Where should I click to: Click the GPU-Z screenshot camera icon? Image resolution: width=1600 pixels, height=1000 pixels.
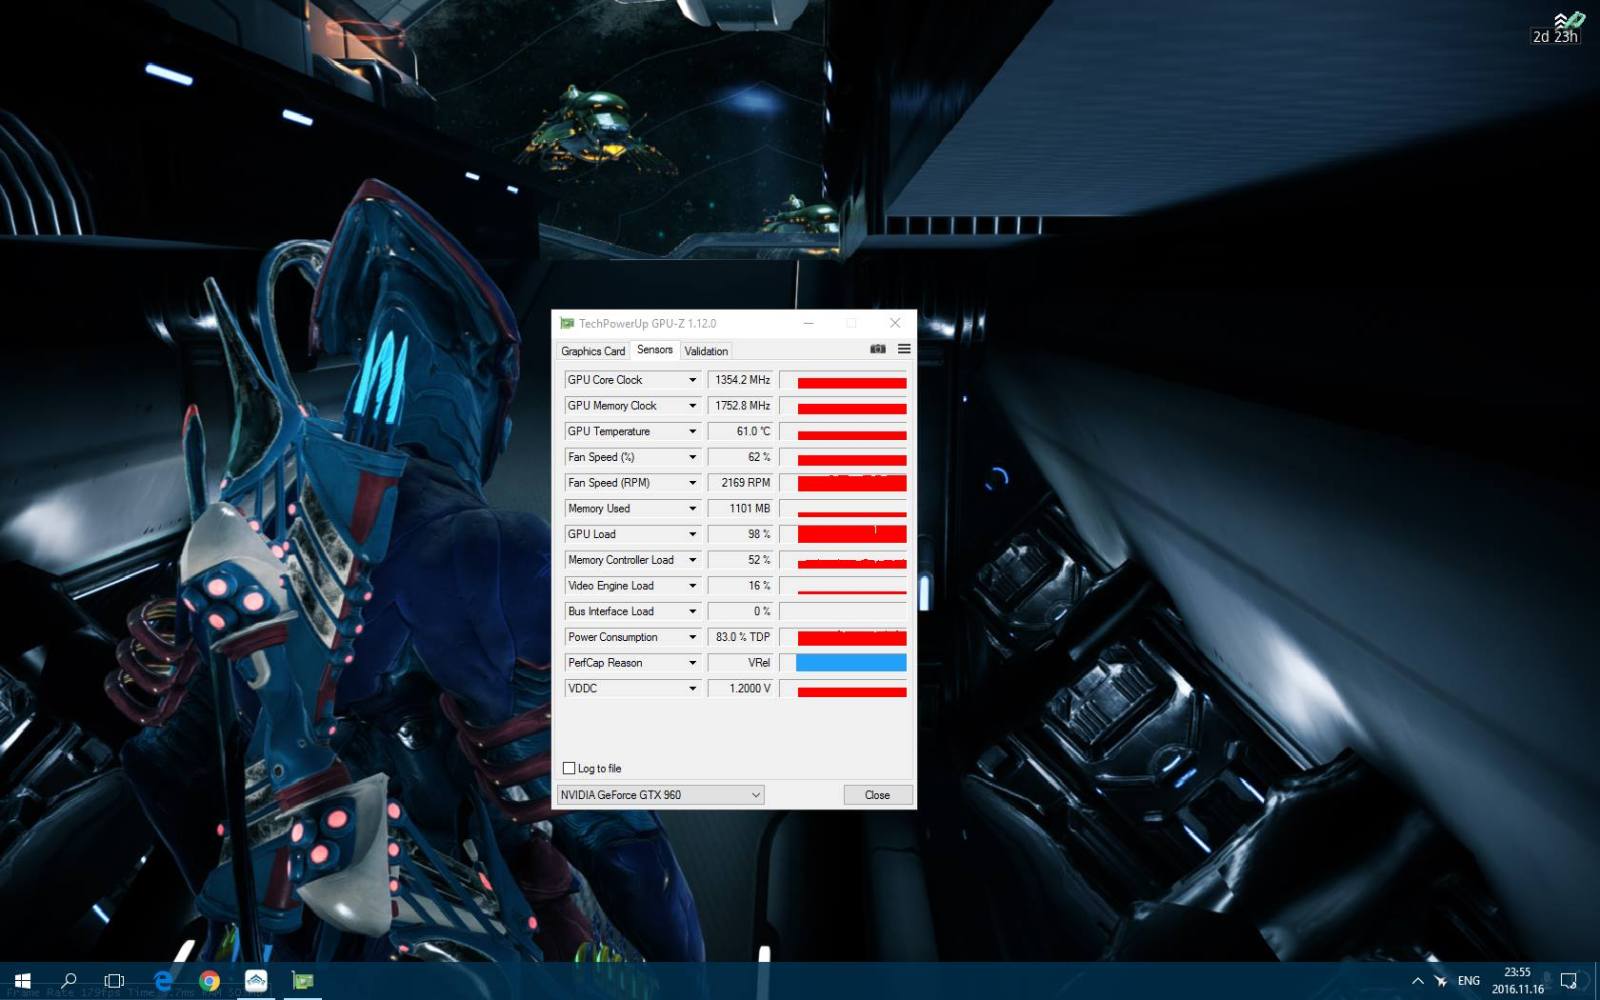pyautogui.click(x=877, y=349)
